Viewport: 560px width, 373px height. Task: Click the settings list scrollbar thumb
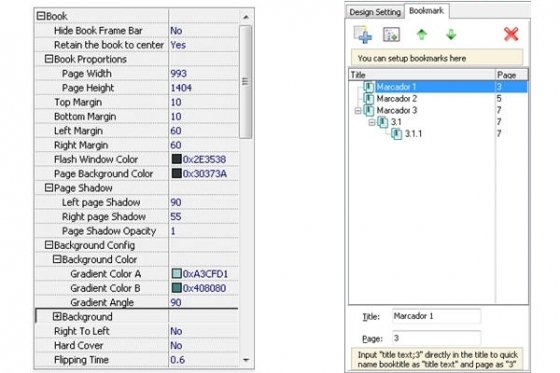(245, 81)
